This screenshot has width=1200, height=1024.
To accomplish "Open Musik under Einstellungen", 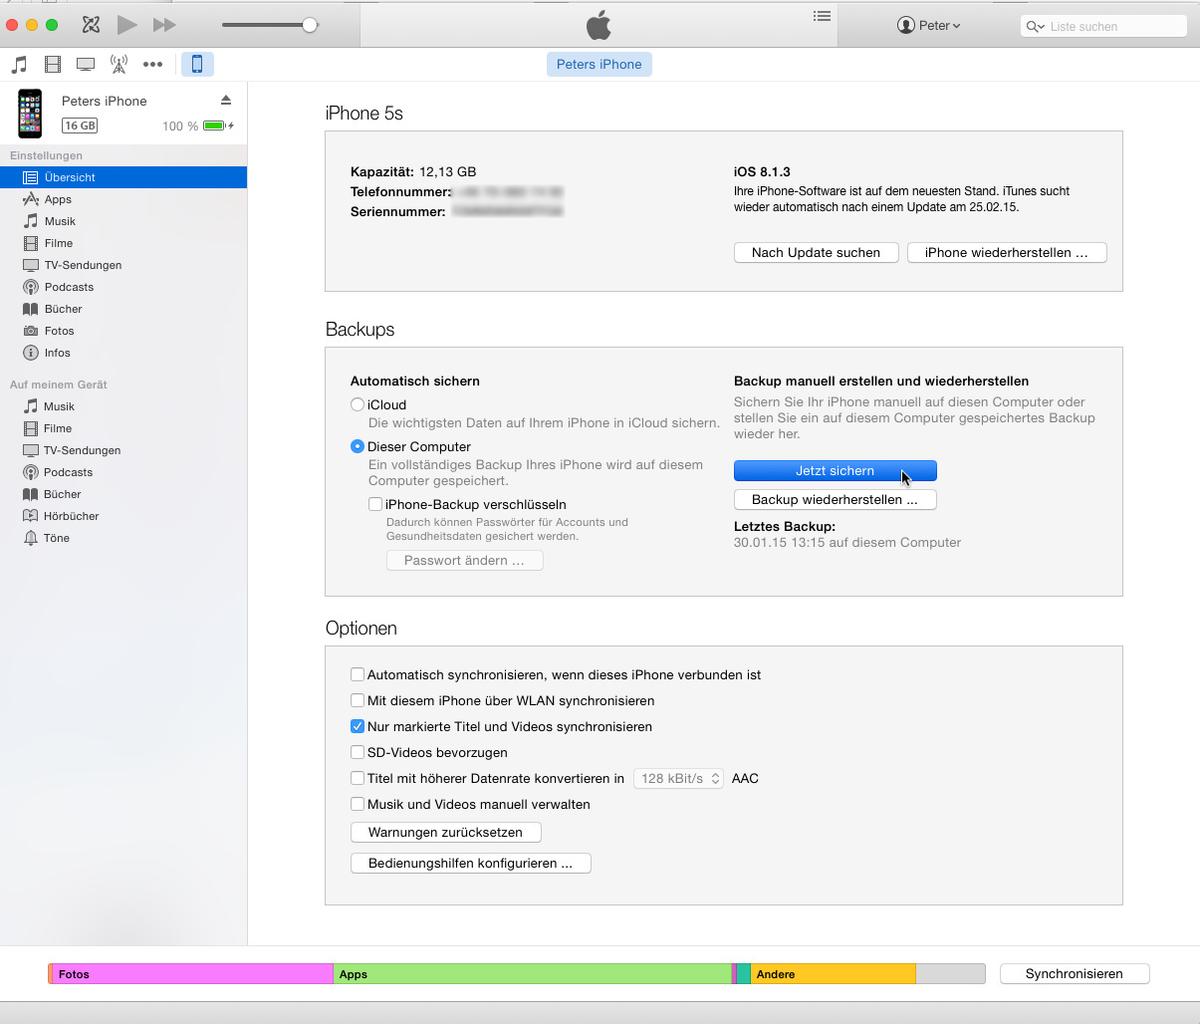I will coord(123,221).
